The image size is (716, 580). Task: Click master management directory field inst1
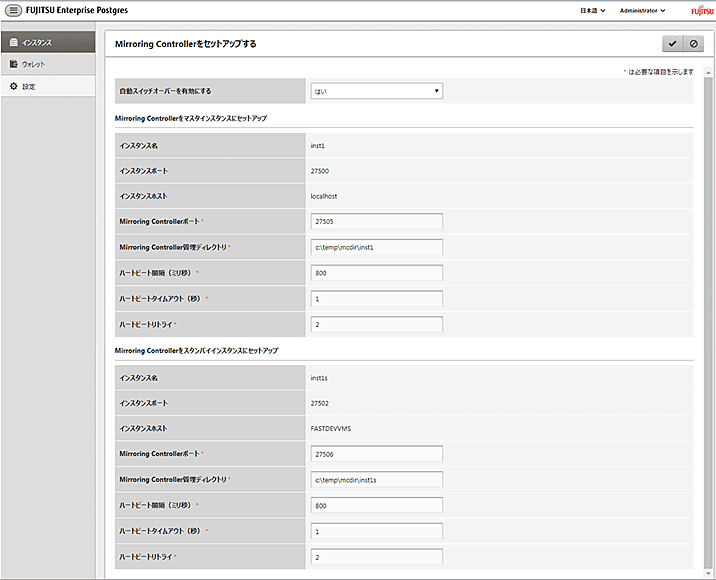377,247
